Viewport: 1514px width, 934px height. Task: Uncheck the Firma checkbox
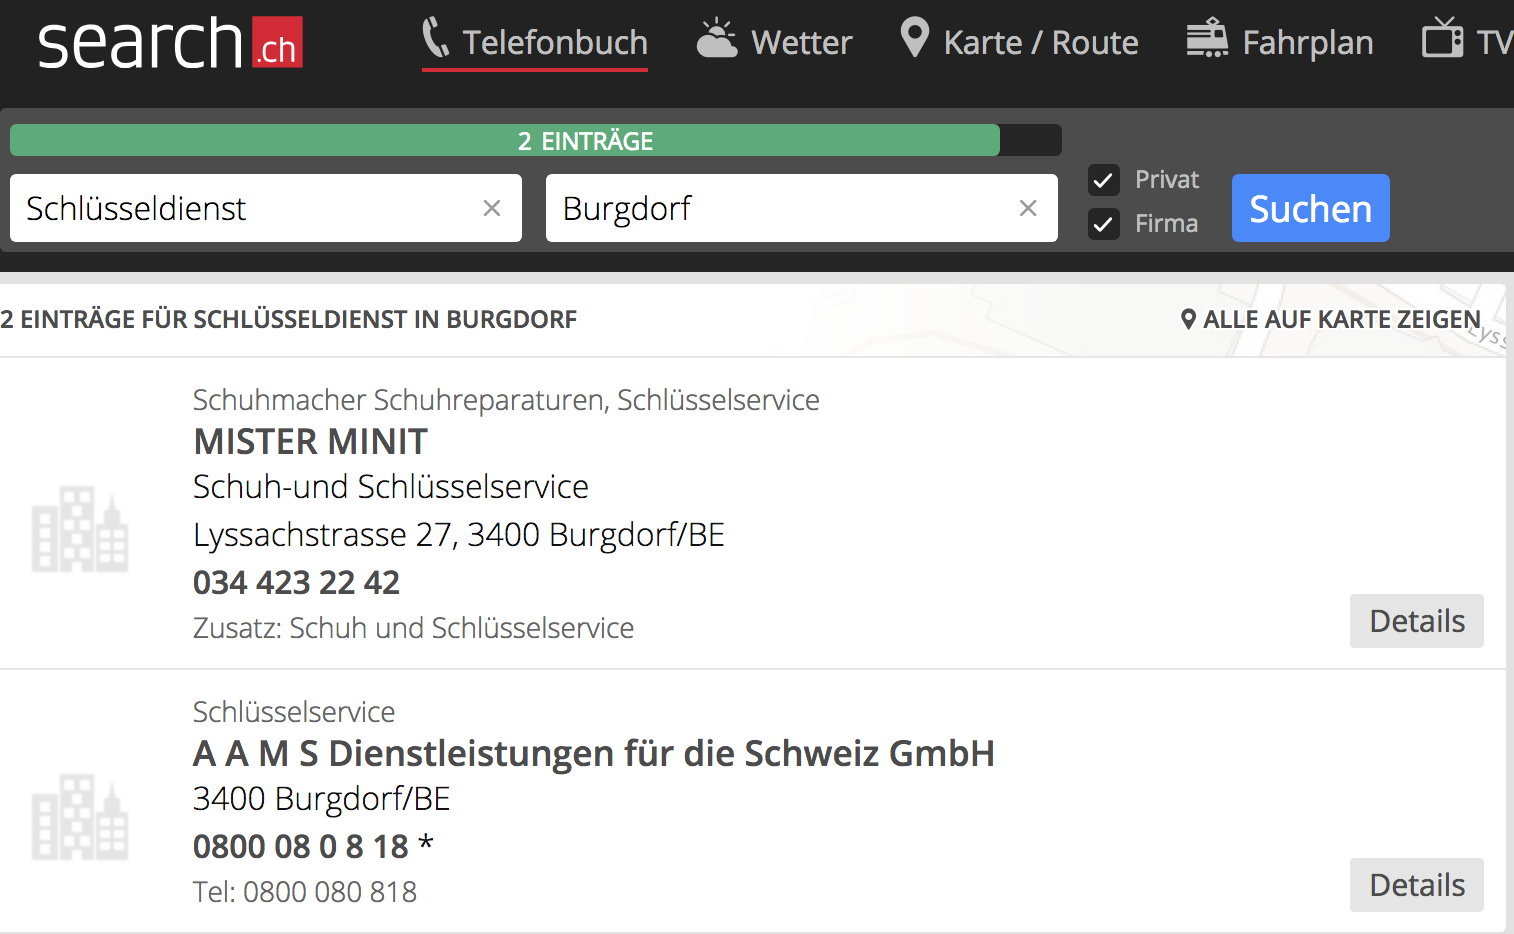tap(1103, 224)
